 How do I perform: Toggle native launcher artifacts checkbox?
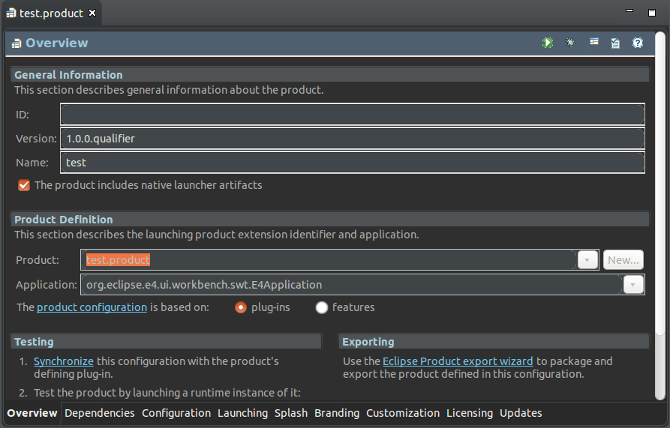tap(24, 185)
